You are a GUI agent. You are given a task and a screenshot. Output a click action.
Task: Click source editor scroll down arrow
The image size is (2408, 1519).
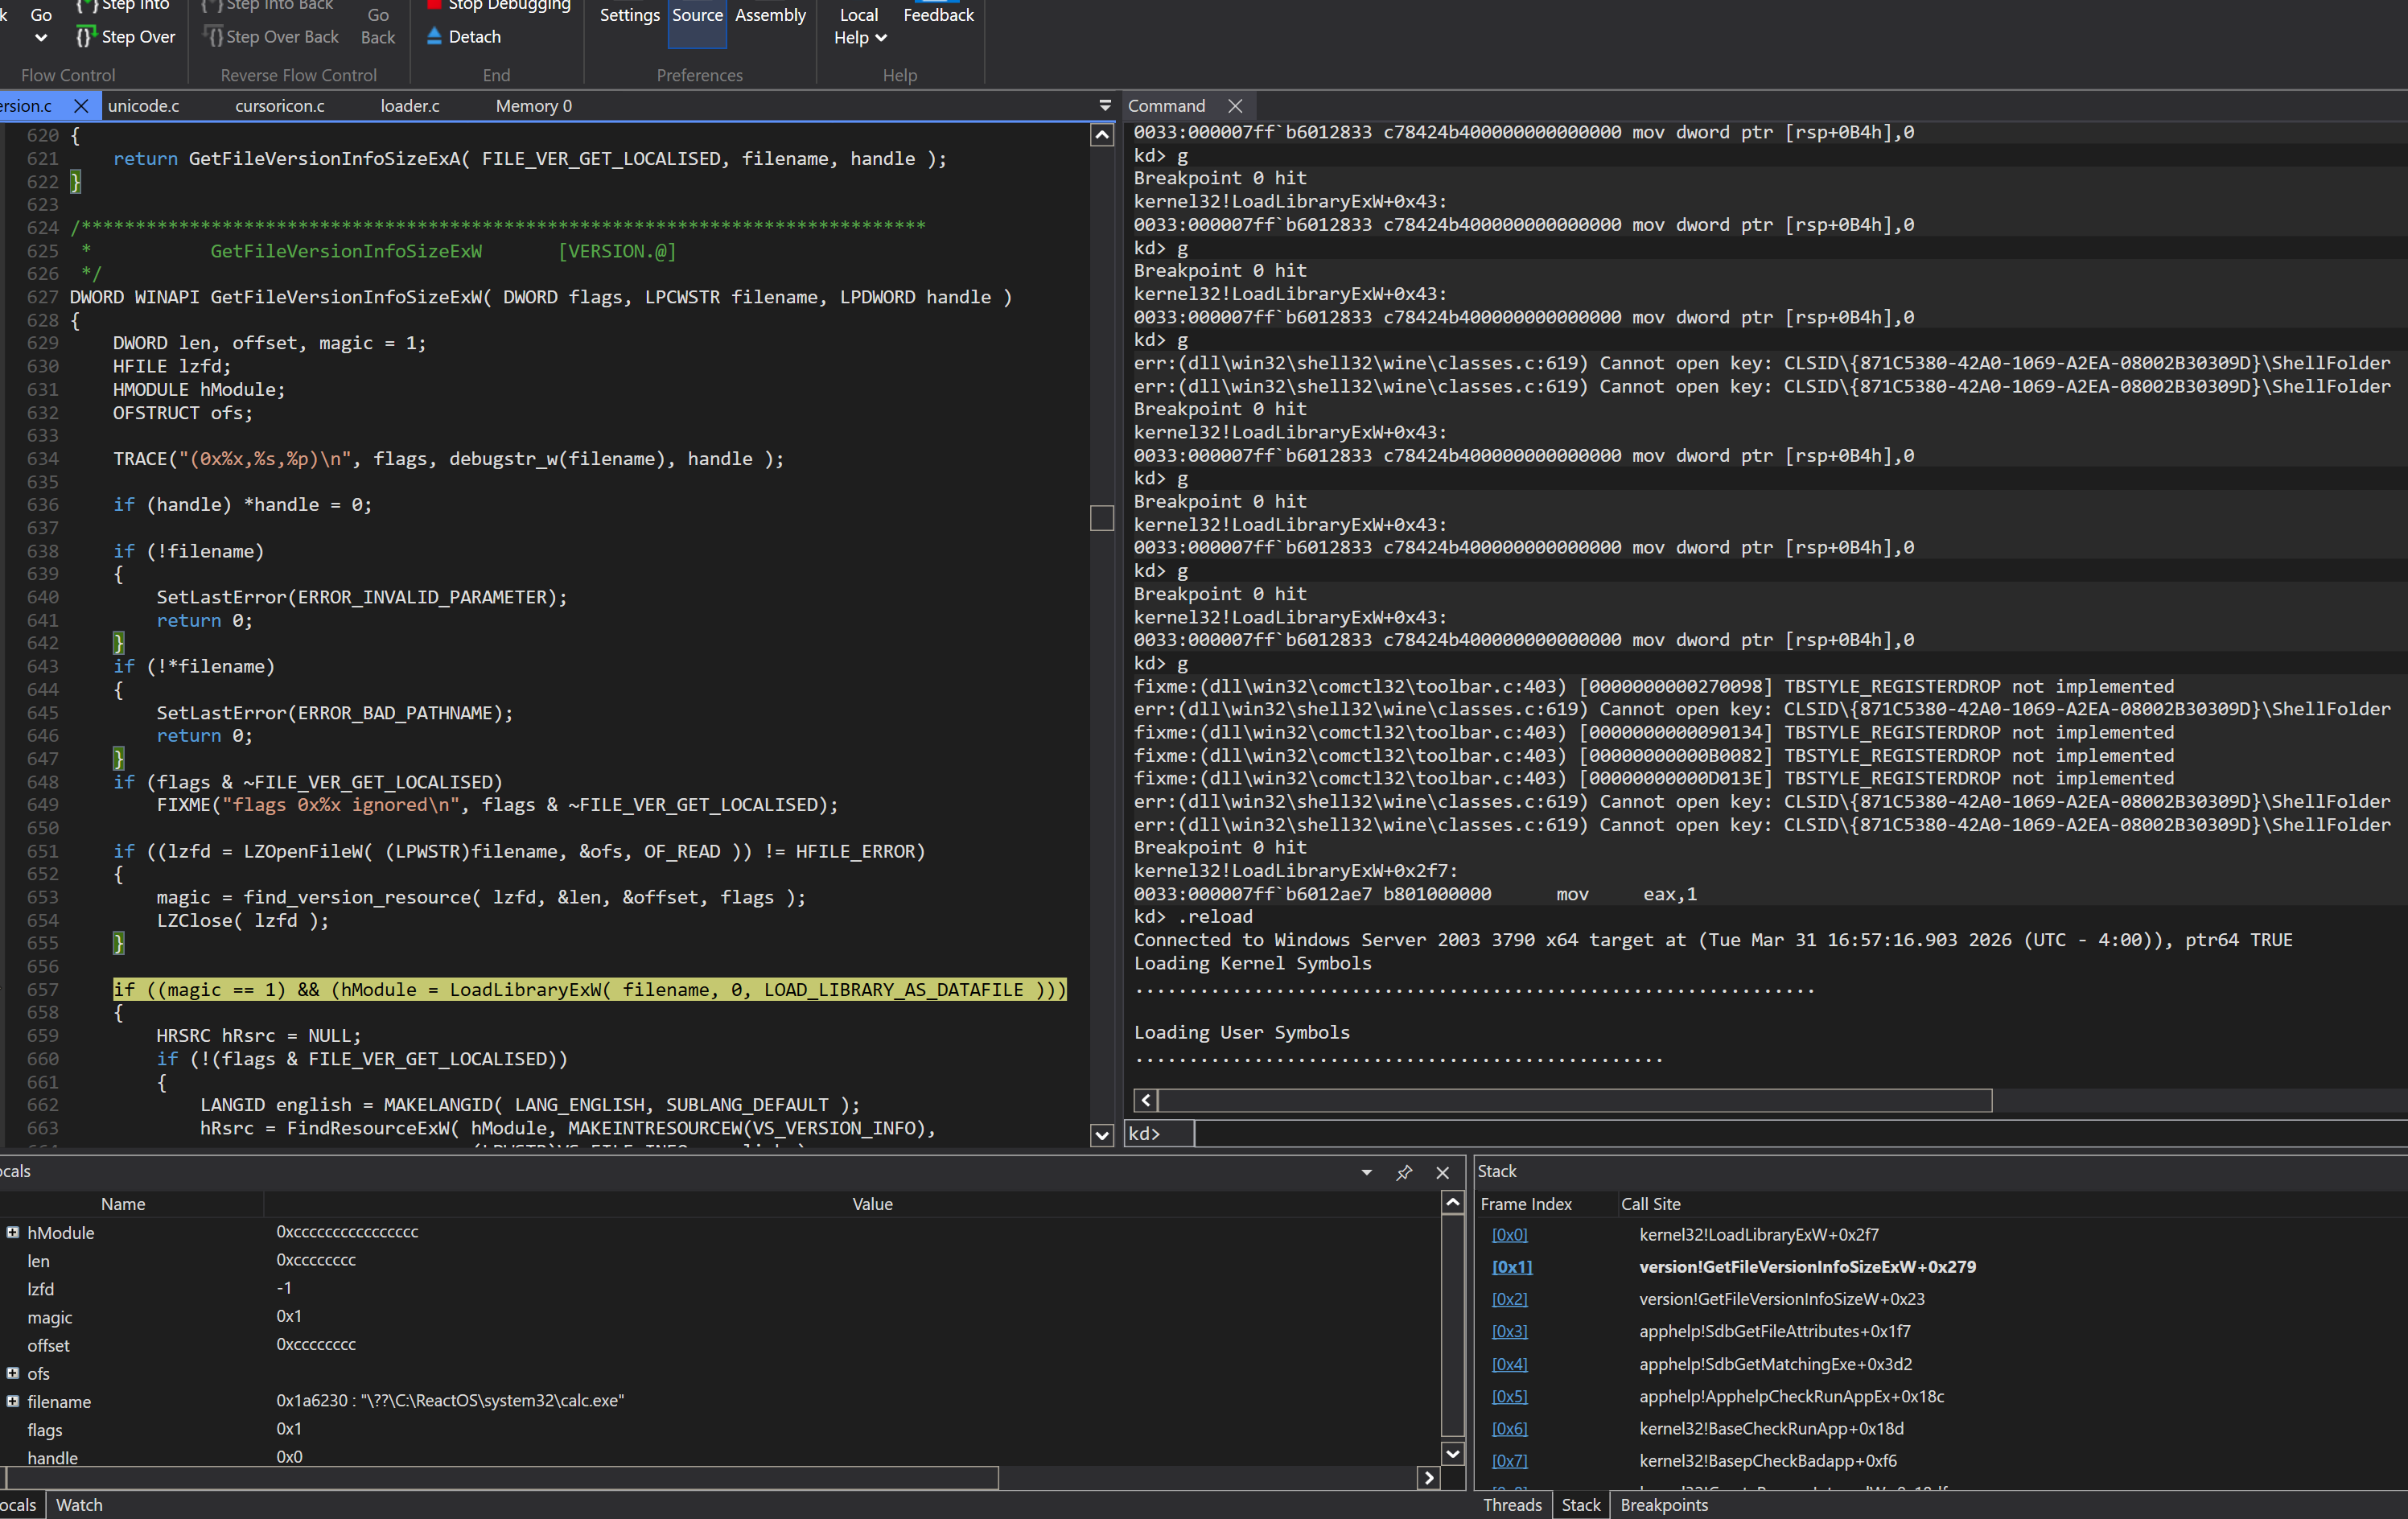(x=1102, y=1135)
